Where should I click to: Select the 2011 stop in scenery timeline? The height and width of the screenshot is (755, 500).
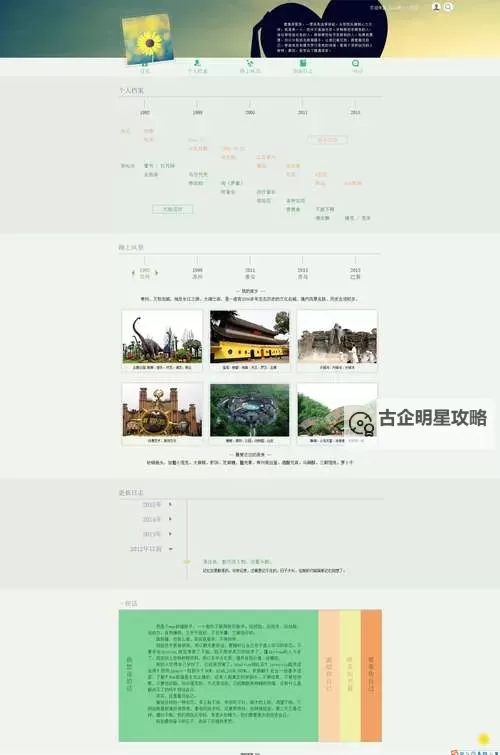coord(250,273)
